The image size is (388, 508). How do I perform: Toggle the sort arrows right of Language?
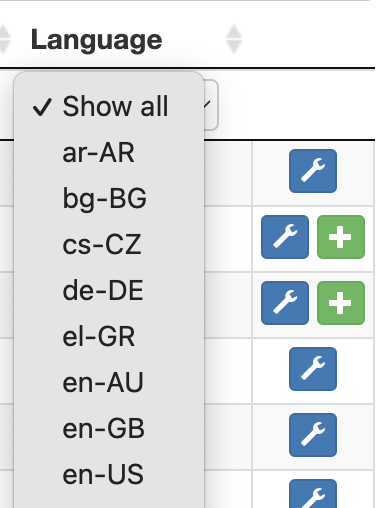[234, 39]
